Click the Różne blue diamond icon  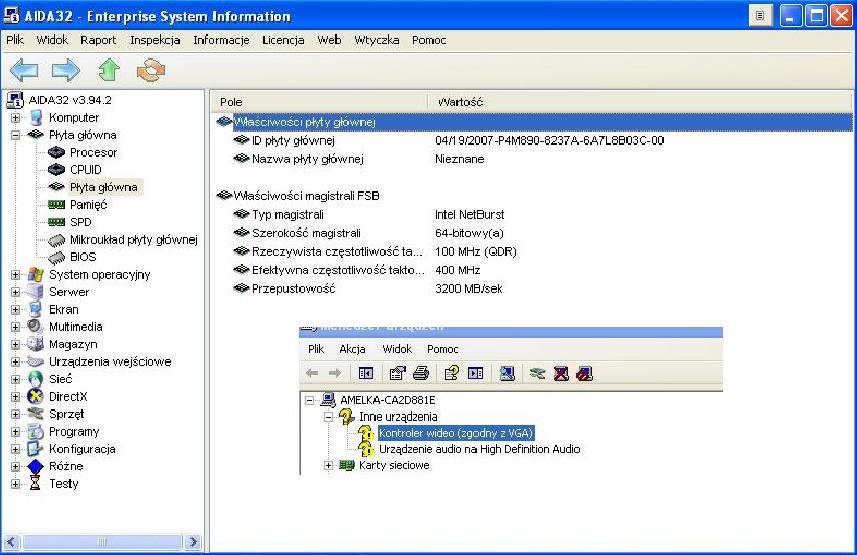pyautogui.click(x=36, y=466)
